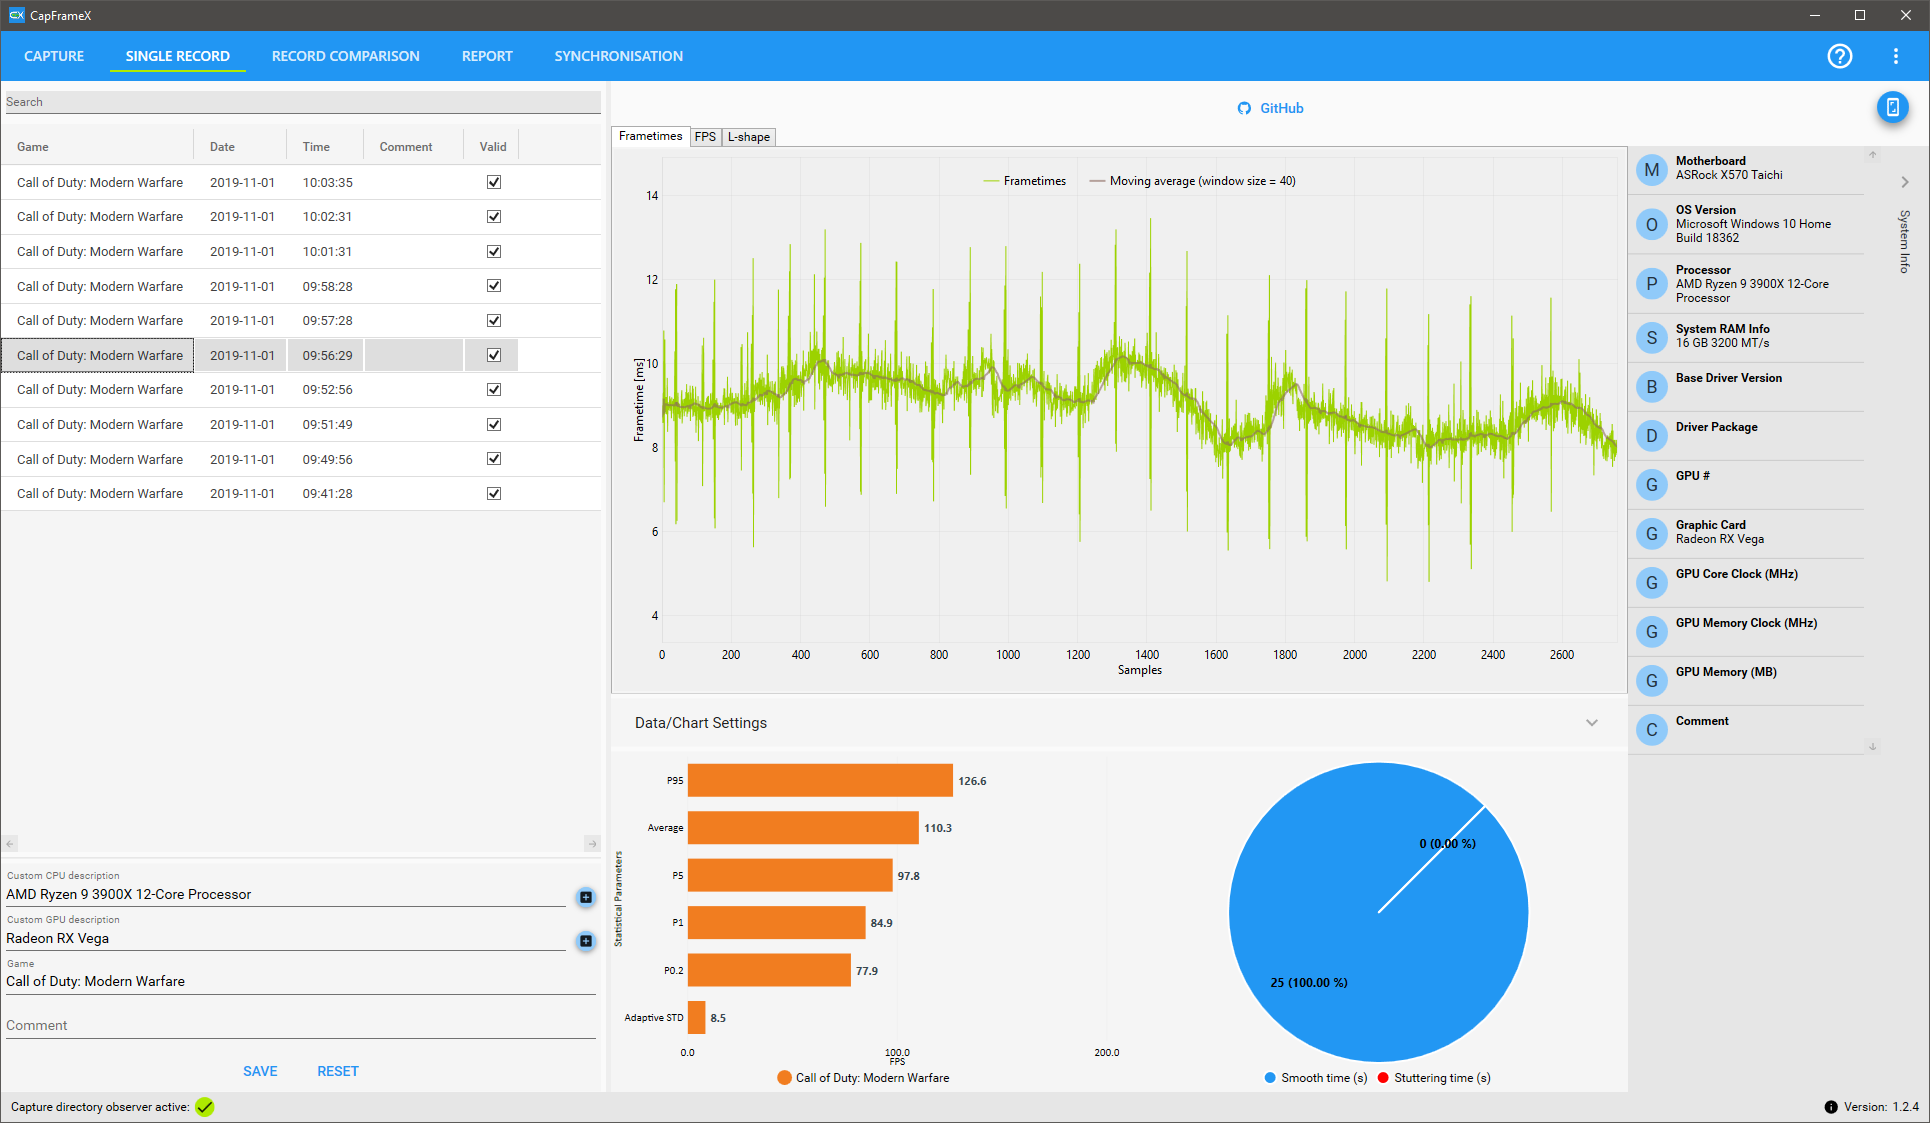Select the 09:56:29 record row
1930x1123 pixels.
point(301,354)
